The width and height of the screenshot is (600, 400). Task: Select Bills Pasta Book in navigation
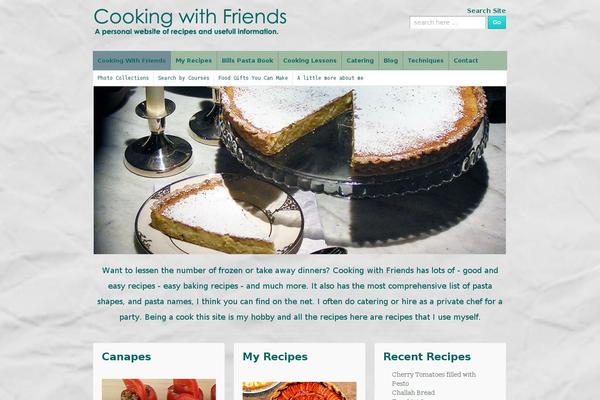pyautogui.click(x=248, y=60)
